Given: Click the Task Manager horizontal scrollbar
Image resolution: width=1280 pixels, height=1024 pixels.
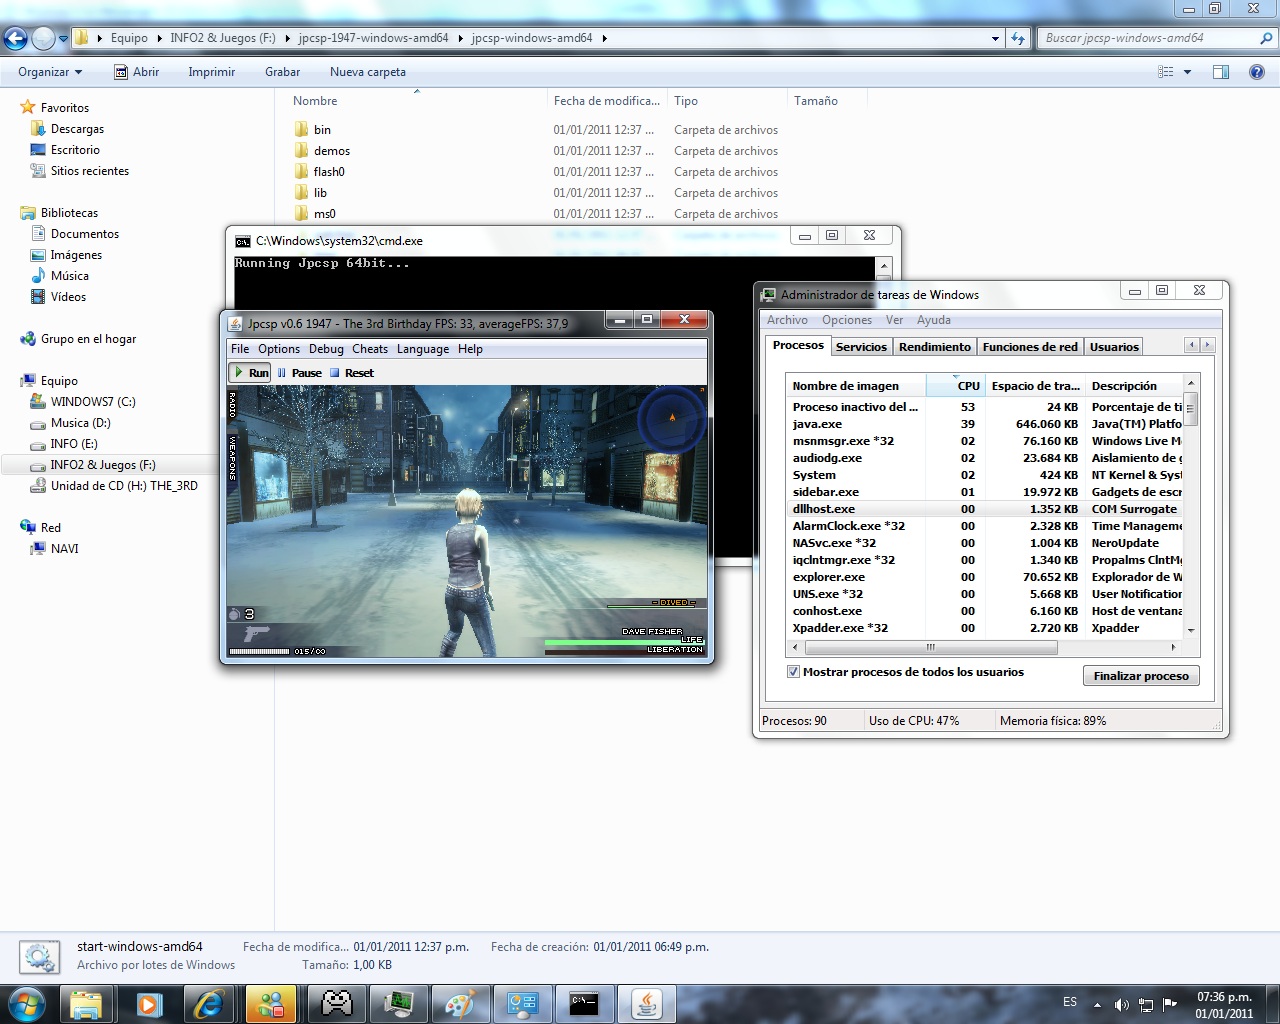Looking at the screenshot, I should click(x=930, y=647).
